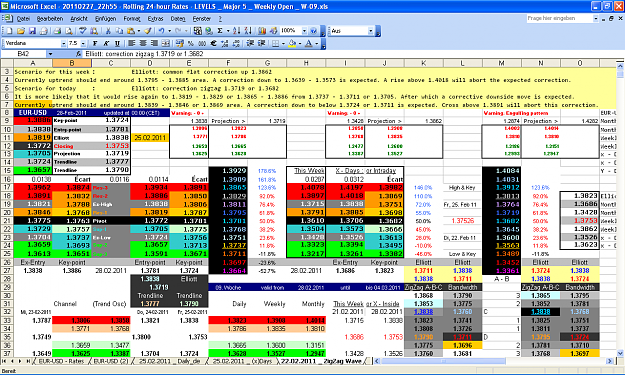The image size is (625, 375).
Task: Click the fx insert function button
Action: [79, 54]
